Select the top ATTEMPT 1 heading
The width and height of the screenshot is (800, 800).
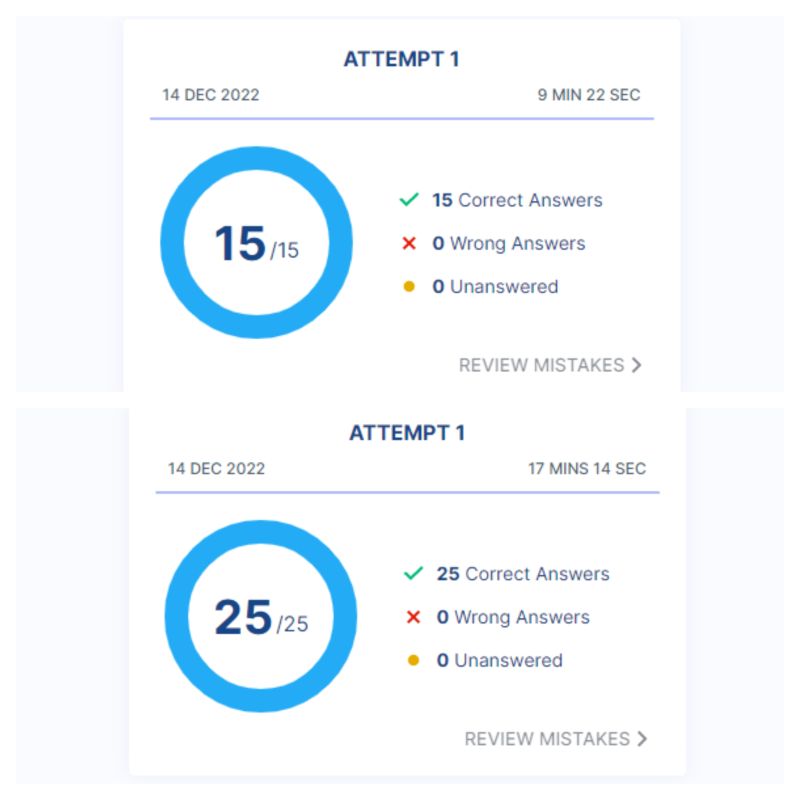(402, 59)
